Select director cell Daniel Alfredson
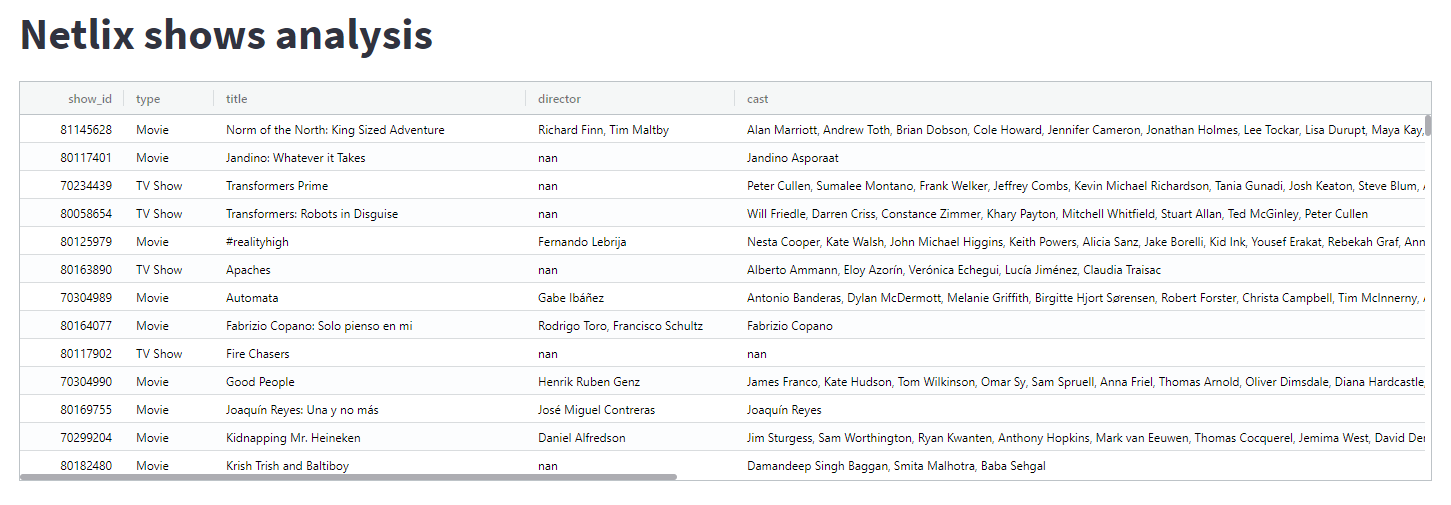 [630, 438]
